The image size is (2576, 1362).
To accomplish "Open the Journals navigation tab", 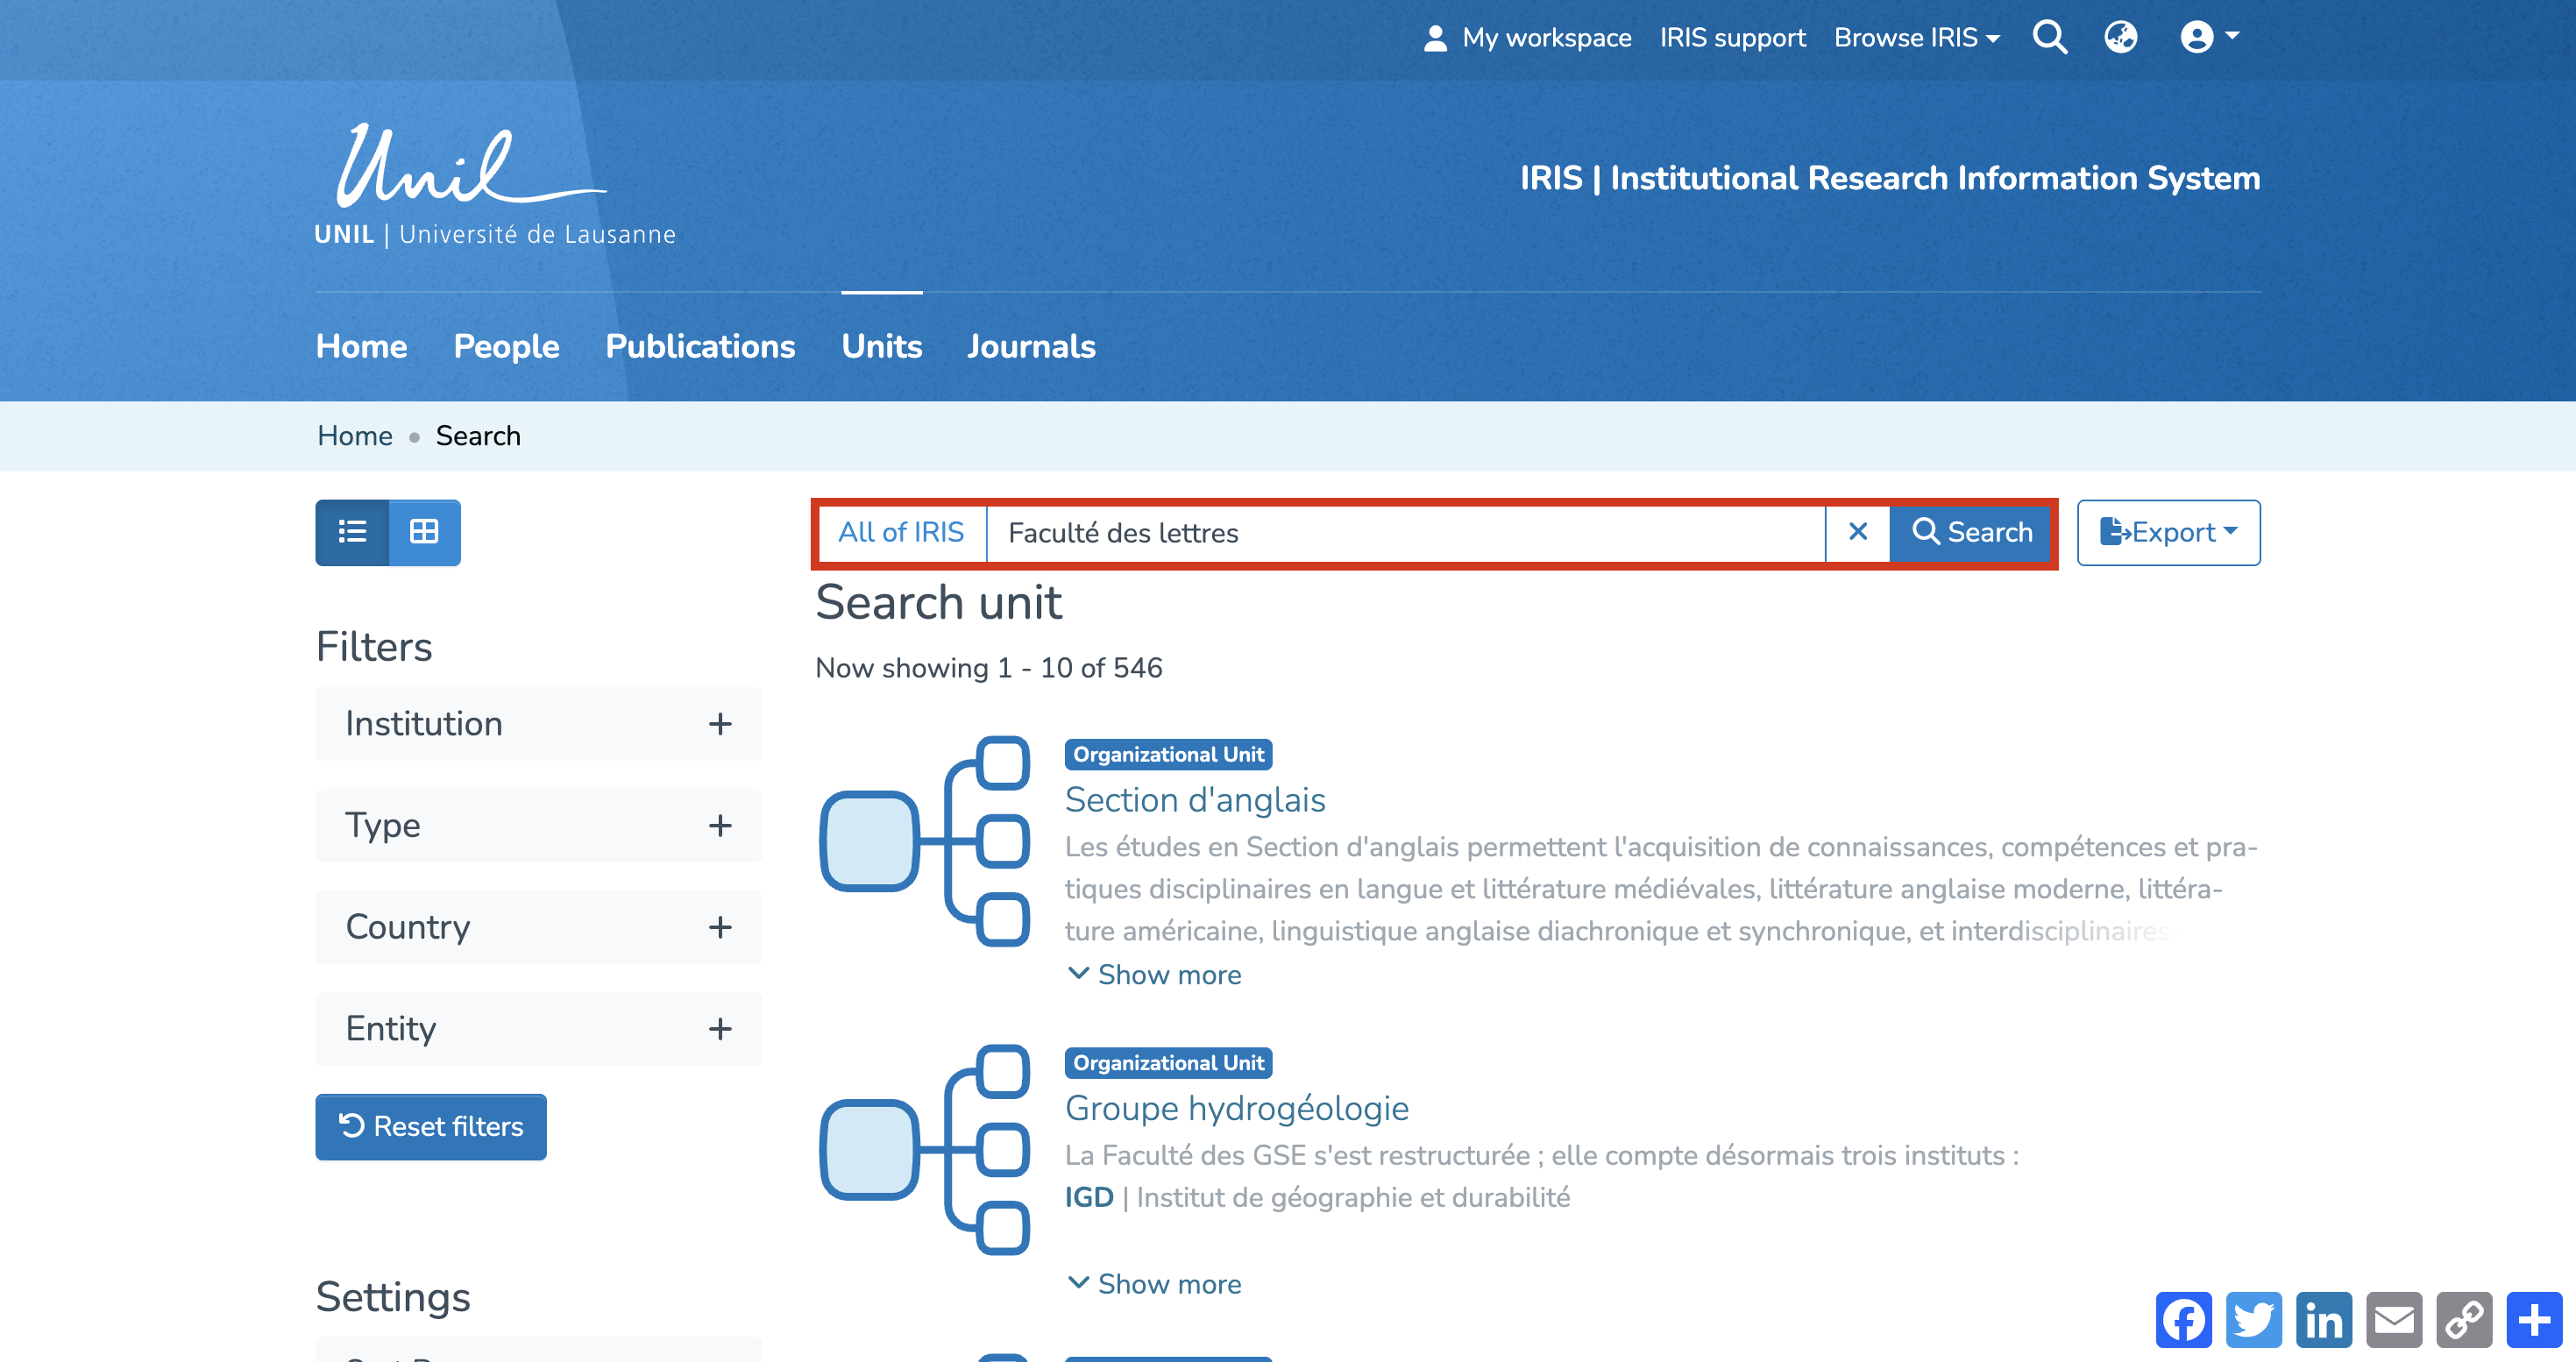I will (x=1031, y=346).
